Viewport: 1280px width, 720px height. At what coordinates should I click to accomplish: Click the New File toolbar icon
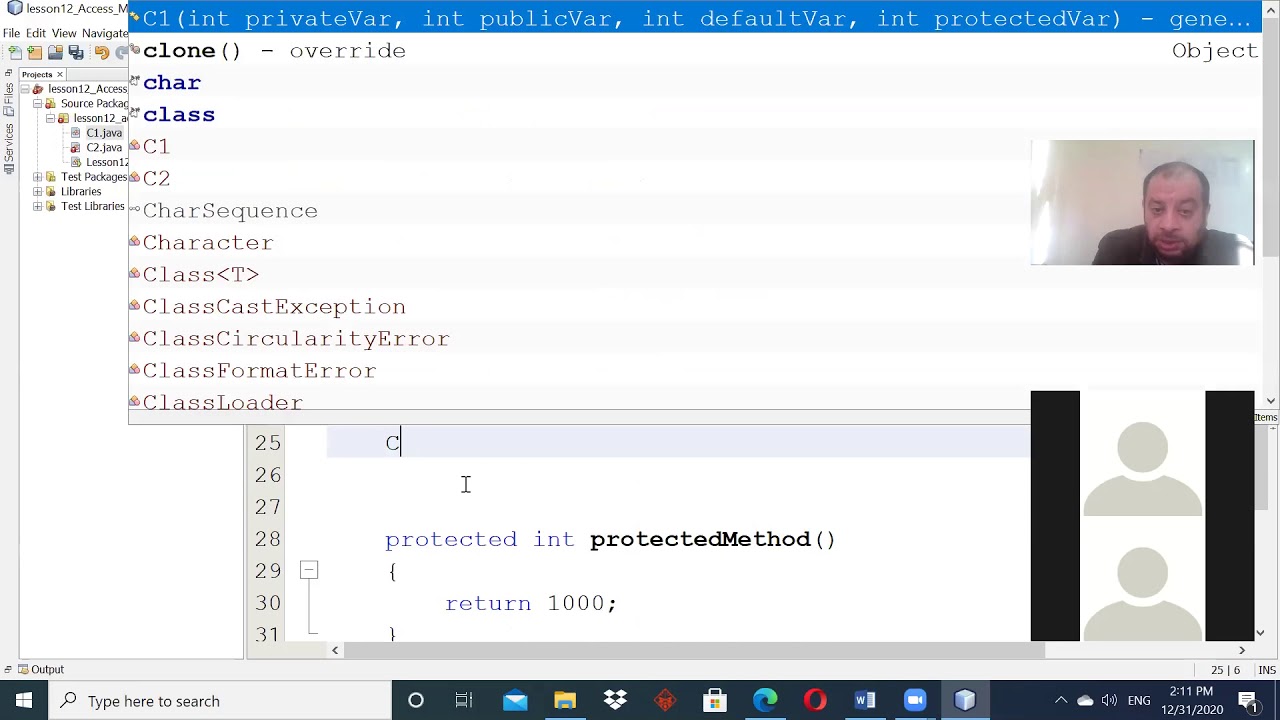[15, 53]
